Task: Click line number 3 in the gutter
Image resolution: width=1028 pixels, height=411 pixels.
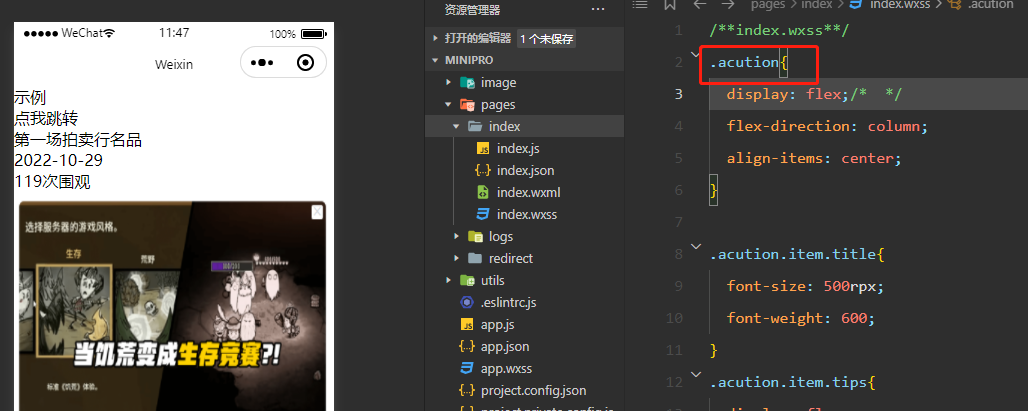Action: point(679,94)
